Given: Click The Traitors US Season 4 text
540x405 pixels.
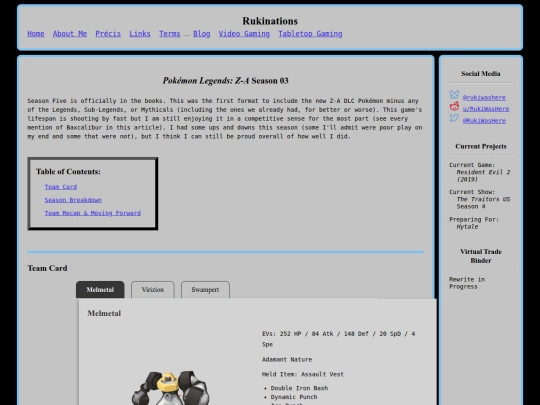Looking at the screenshot, I should click(483, 203).
